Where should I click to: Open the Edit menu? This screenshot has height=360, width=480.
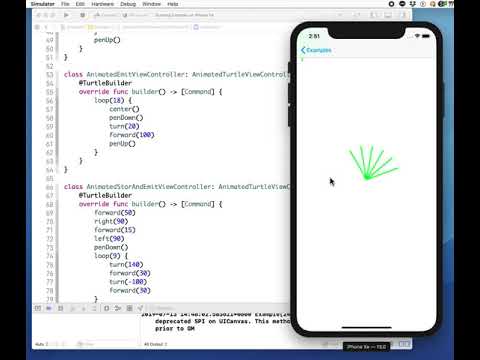[80, 4]
